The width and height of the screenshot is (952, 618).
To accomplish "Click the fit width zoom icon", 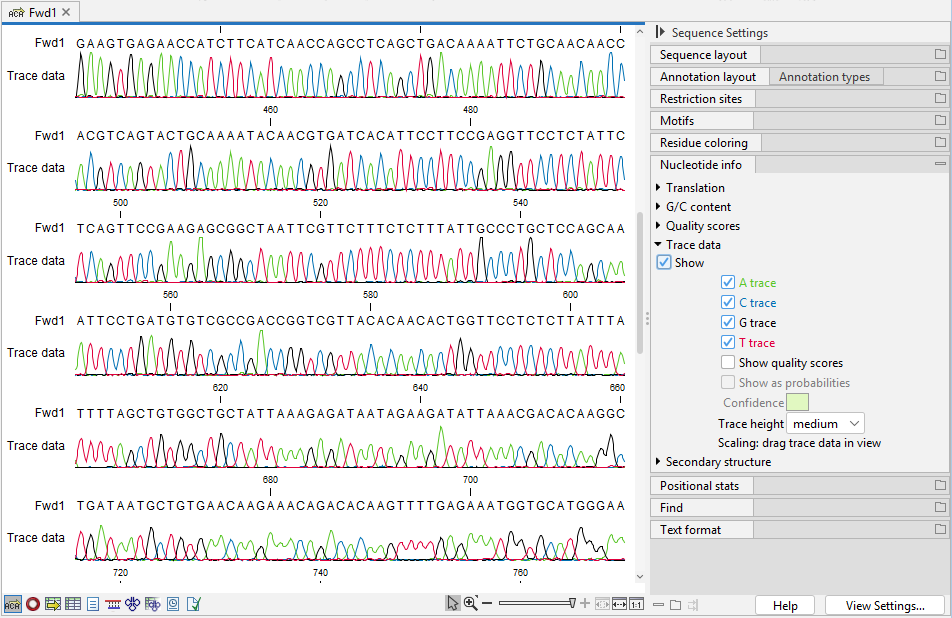I will pyautogui.click(x=620, y=604).
